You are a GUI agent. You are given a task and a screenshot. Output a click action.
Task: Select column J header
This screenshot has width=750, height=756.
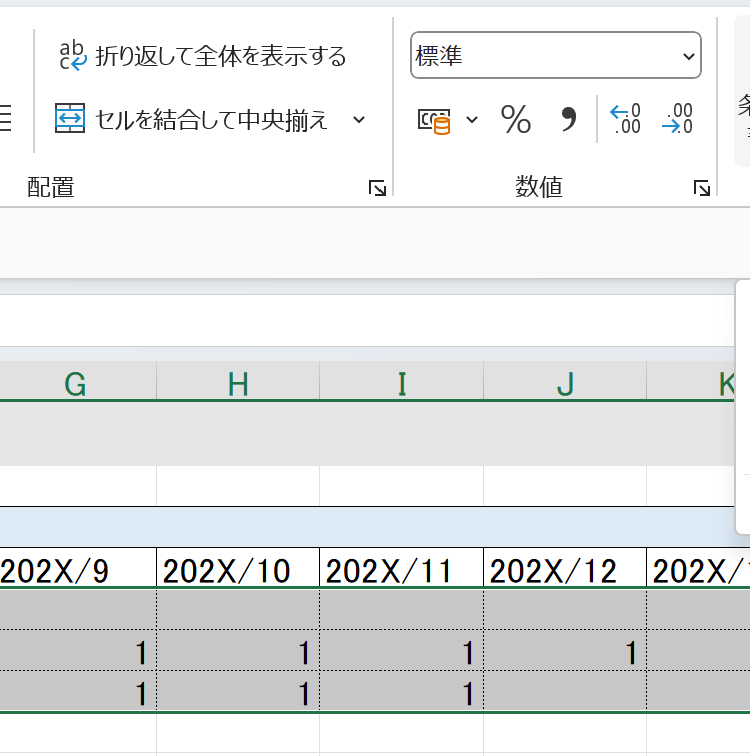click(x=565, y=383)
